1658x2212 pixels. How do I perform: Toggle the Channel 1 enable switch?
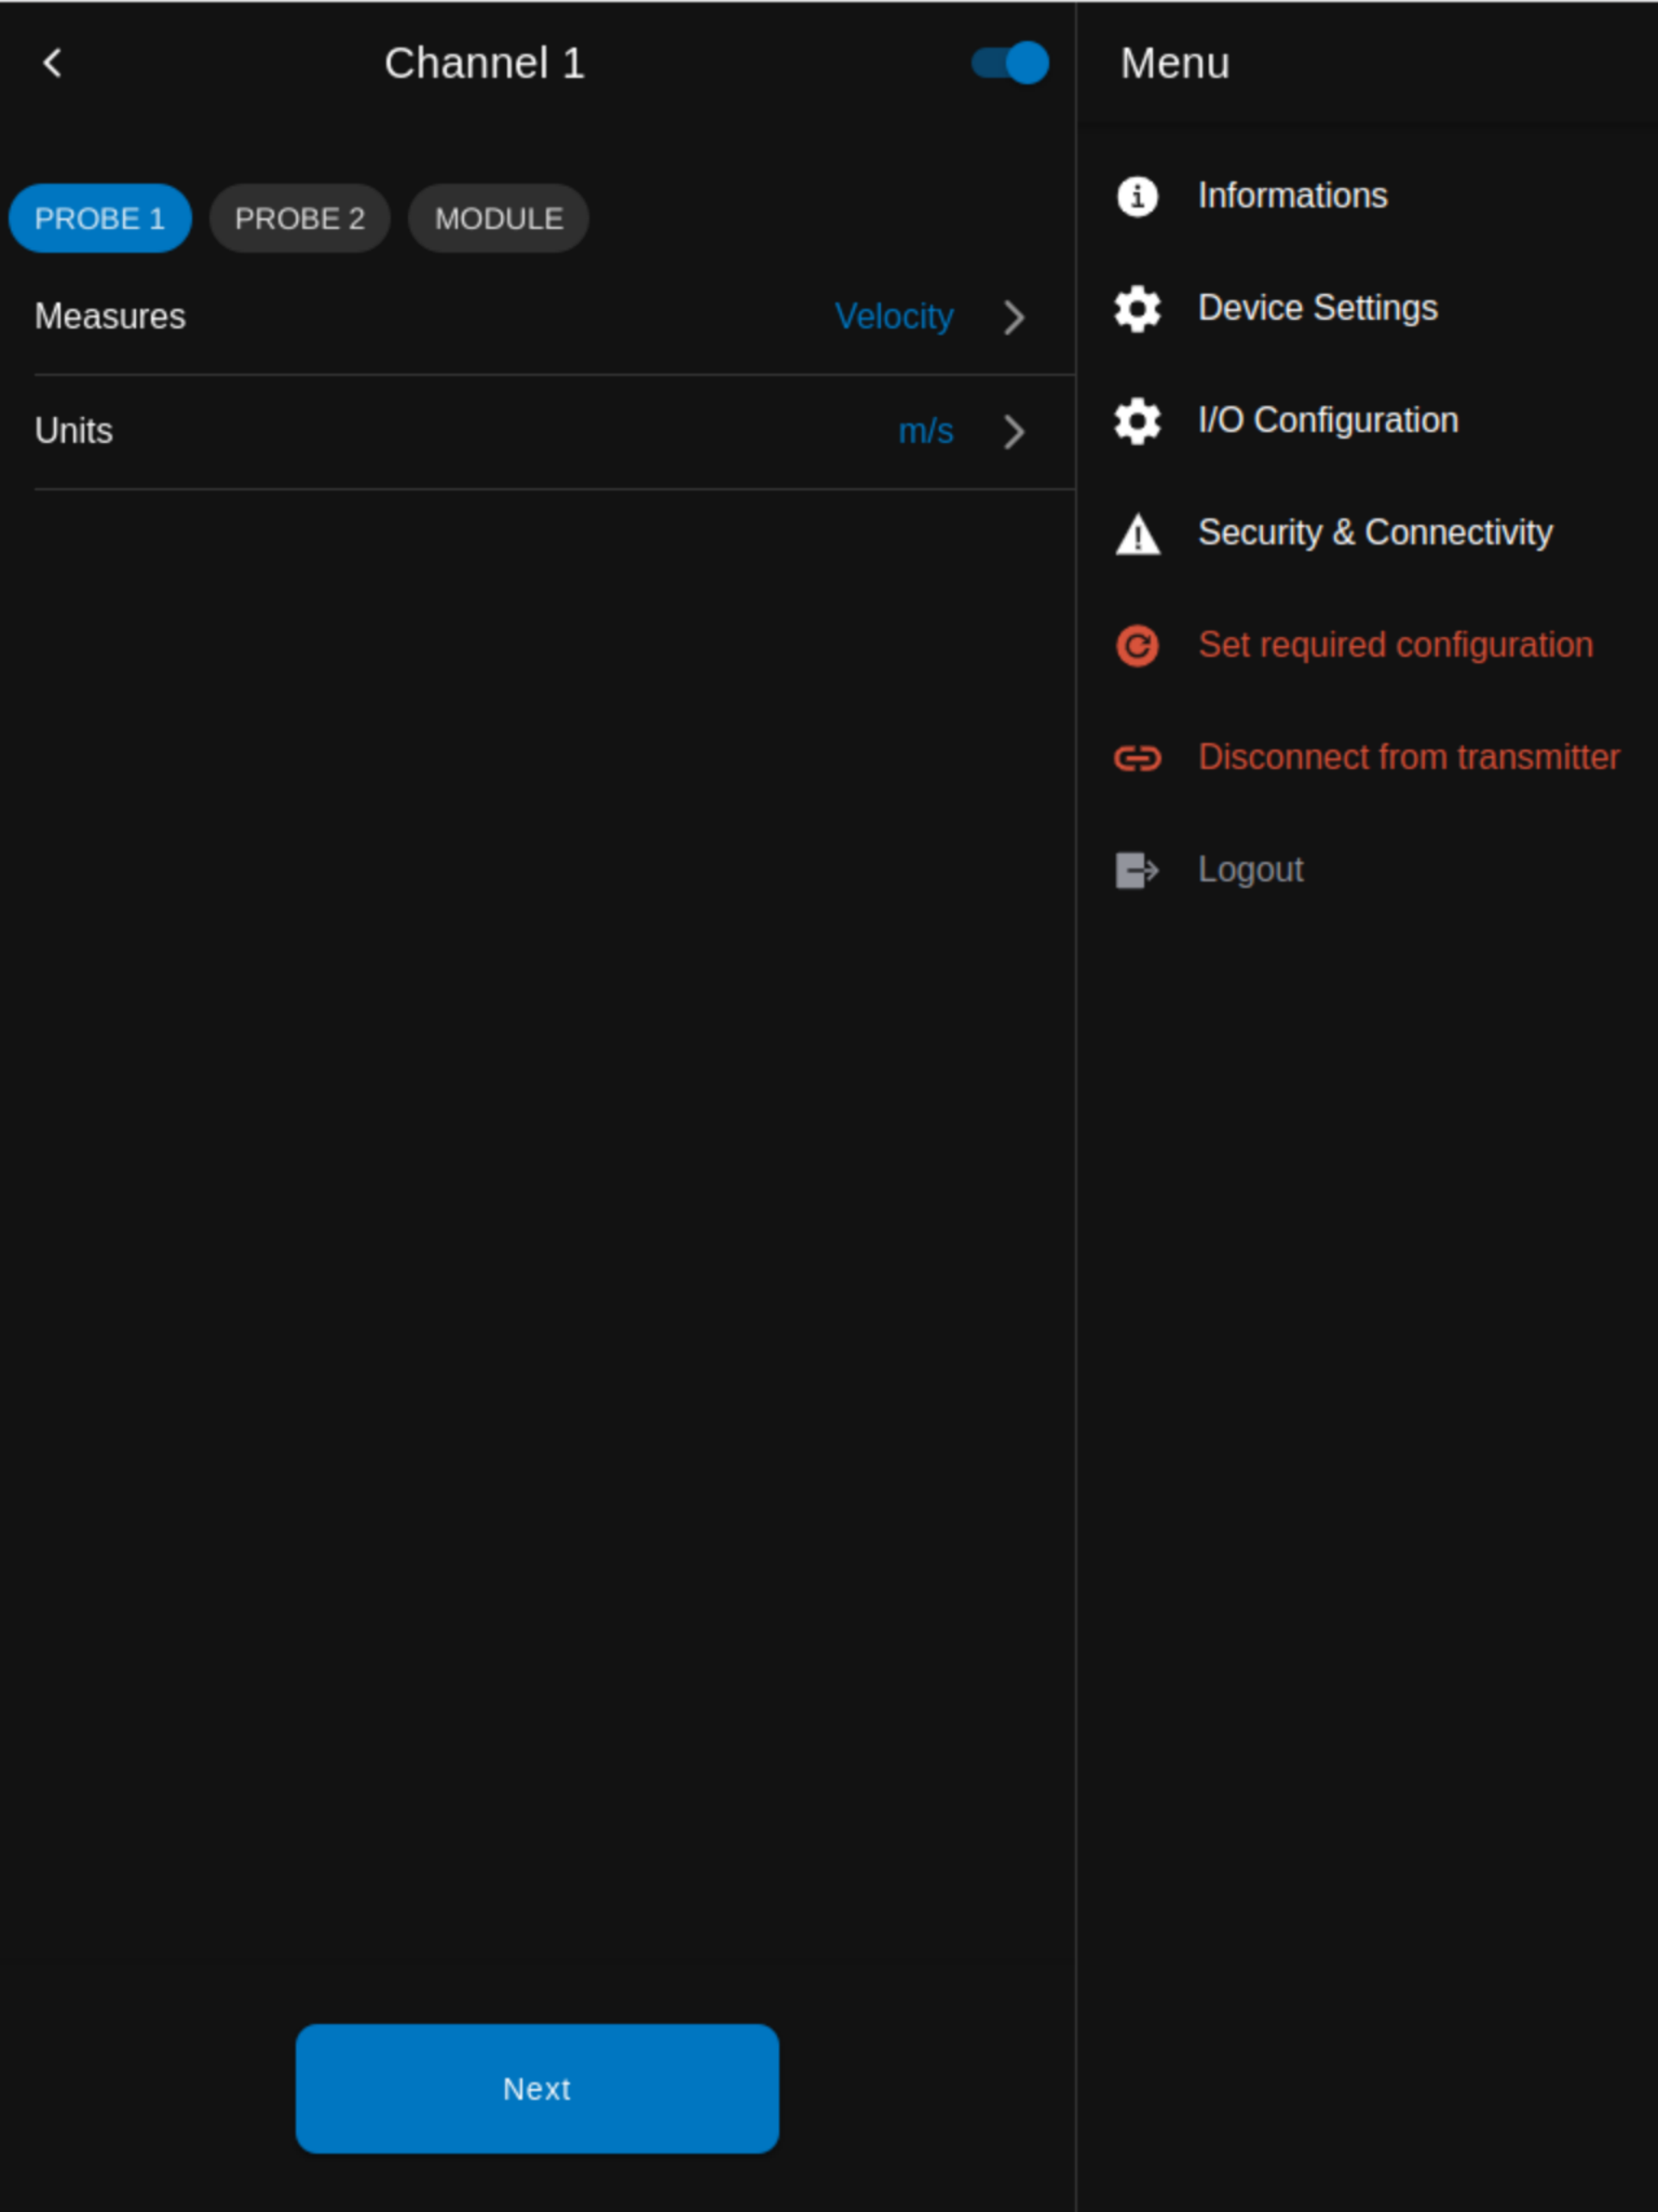click(1010, 63)
